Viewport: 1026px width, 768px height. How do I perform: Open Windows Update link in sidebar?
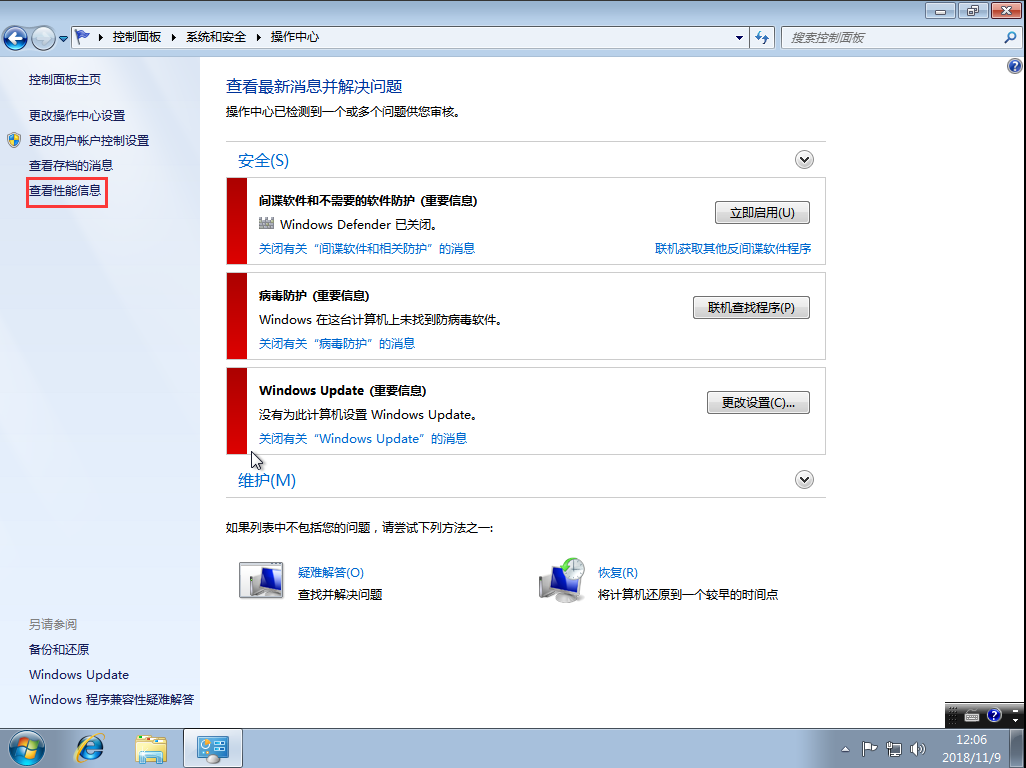point(79,674)
